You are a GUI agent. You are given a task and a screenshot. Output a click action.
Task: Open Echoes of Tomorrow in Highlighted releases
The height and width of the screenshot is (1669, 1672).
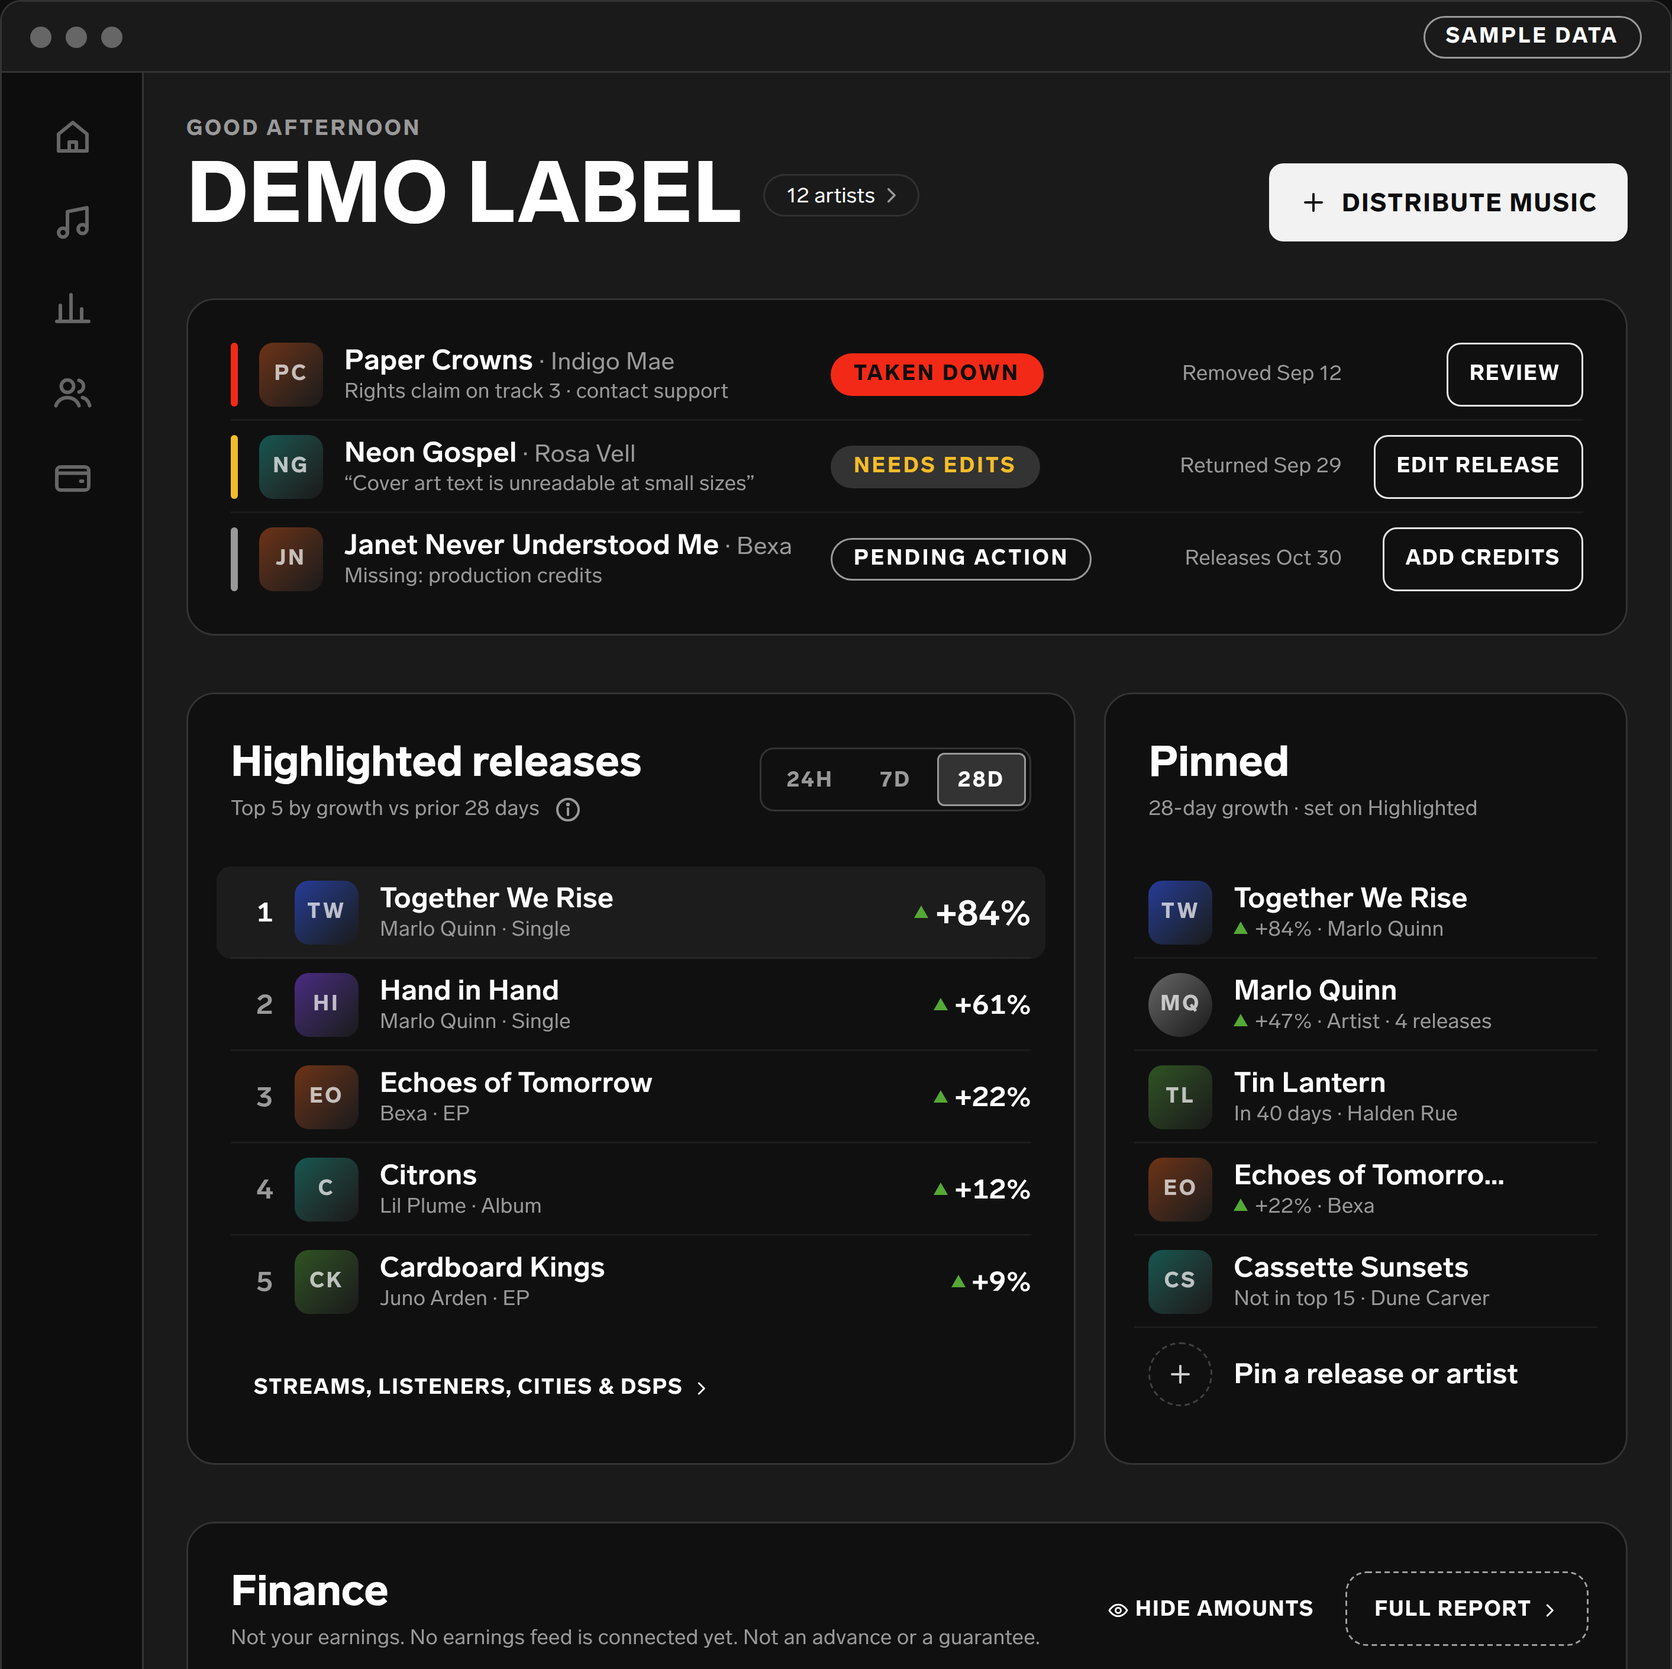pos(631,1096)
